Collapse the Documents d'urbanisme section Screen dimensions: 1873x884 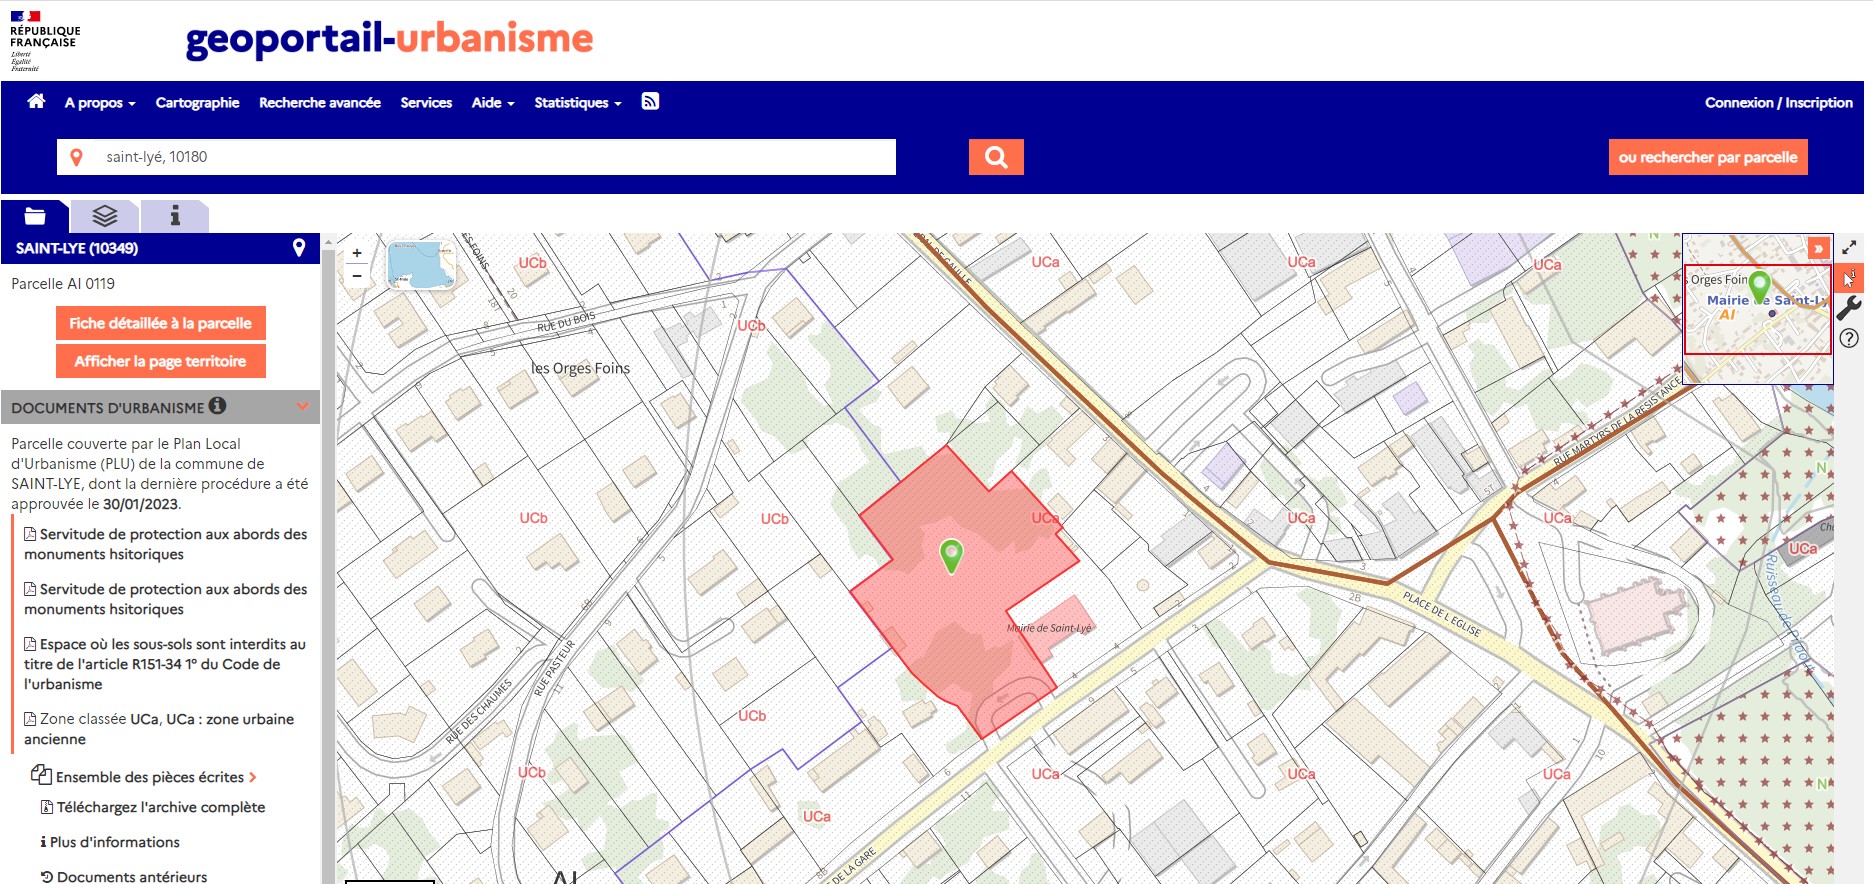coord(303,406)
